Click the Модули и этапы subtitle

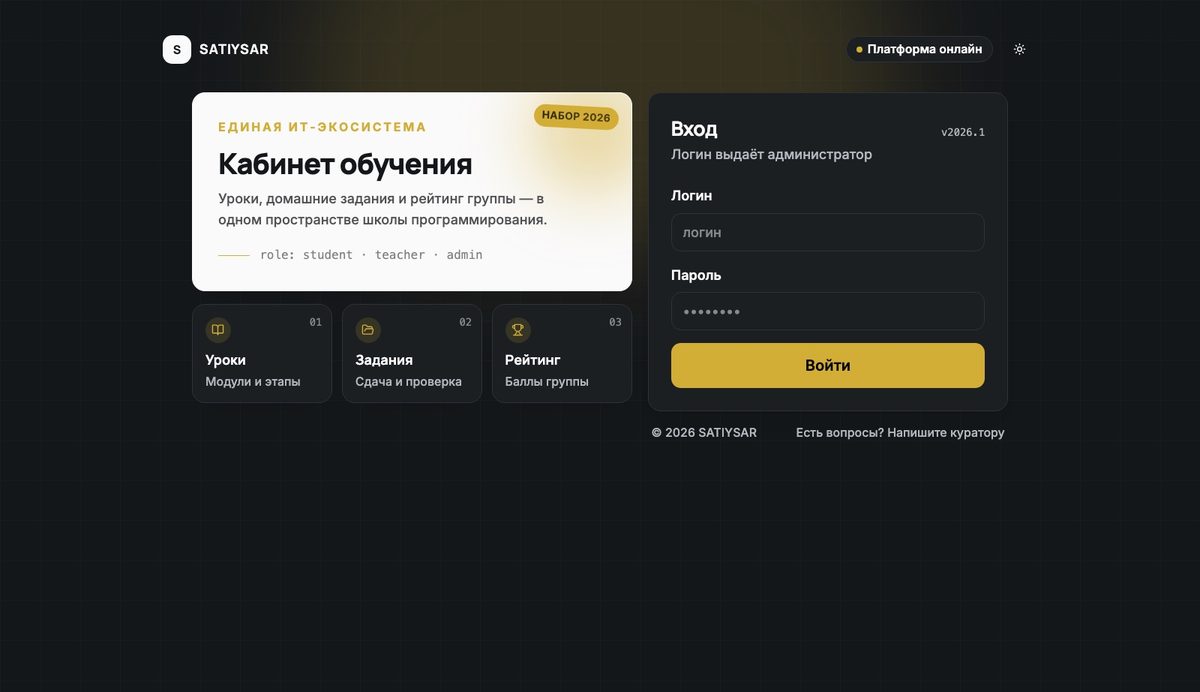point(253,382)
